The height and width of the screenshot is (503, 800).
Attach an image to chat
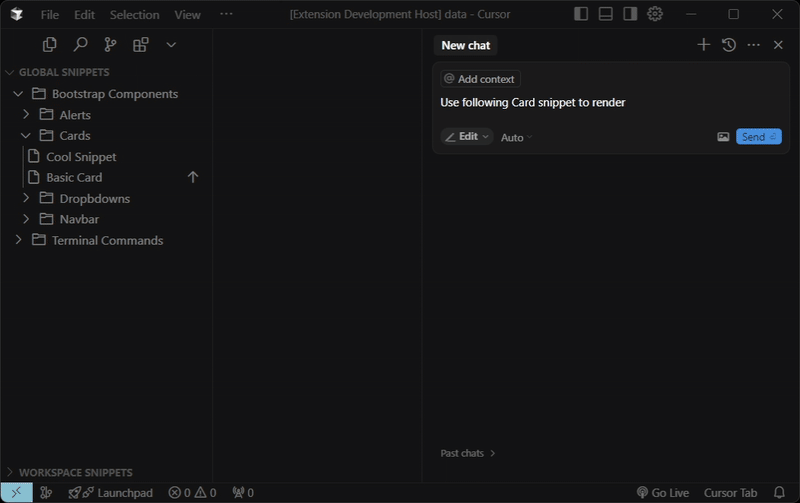[723, 137]
